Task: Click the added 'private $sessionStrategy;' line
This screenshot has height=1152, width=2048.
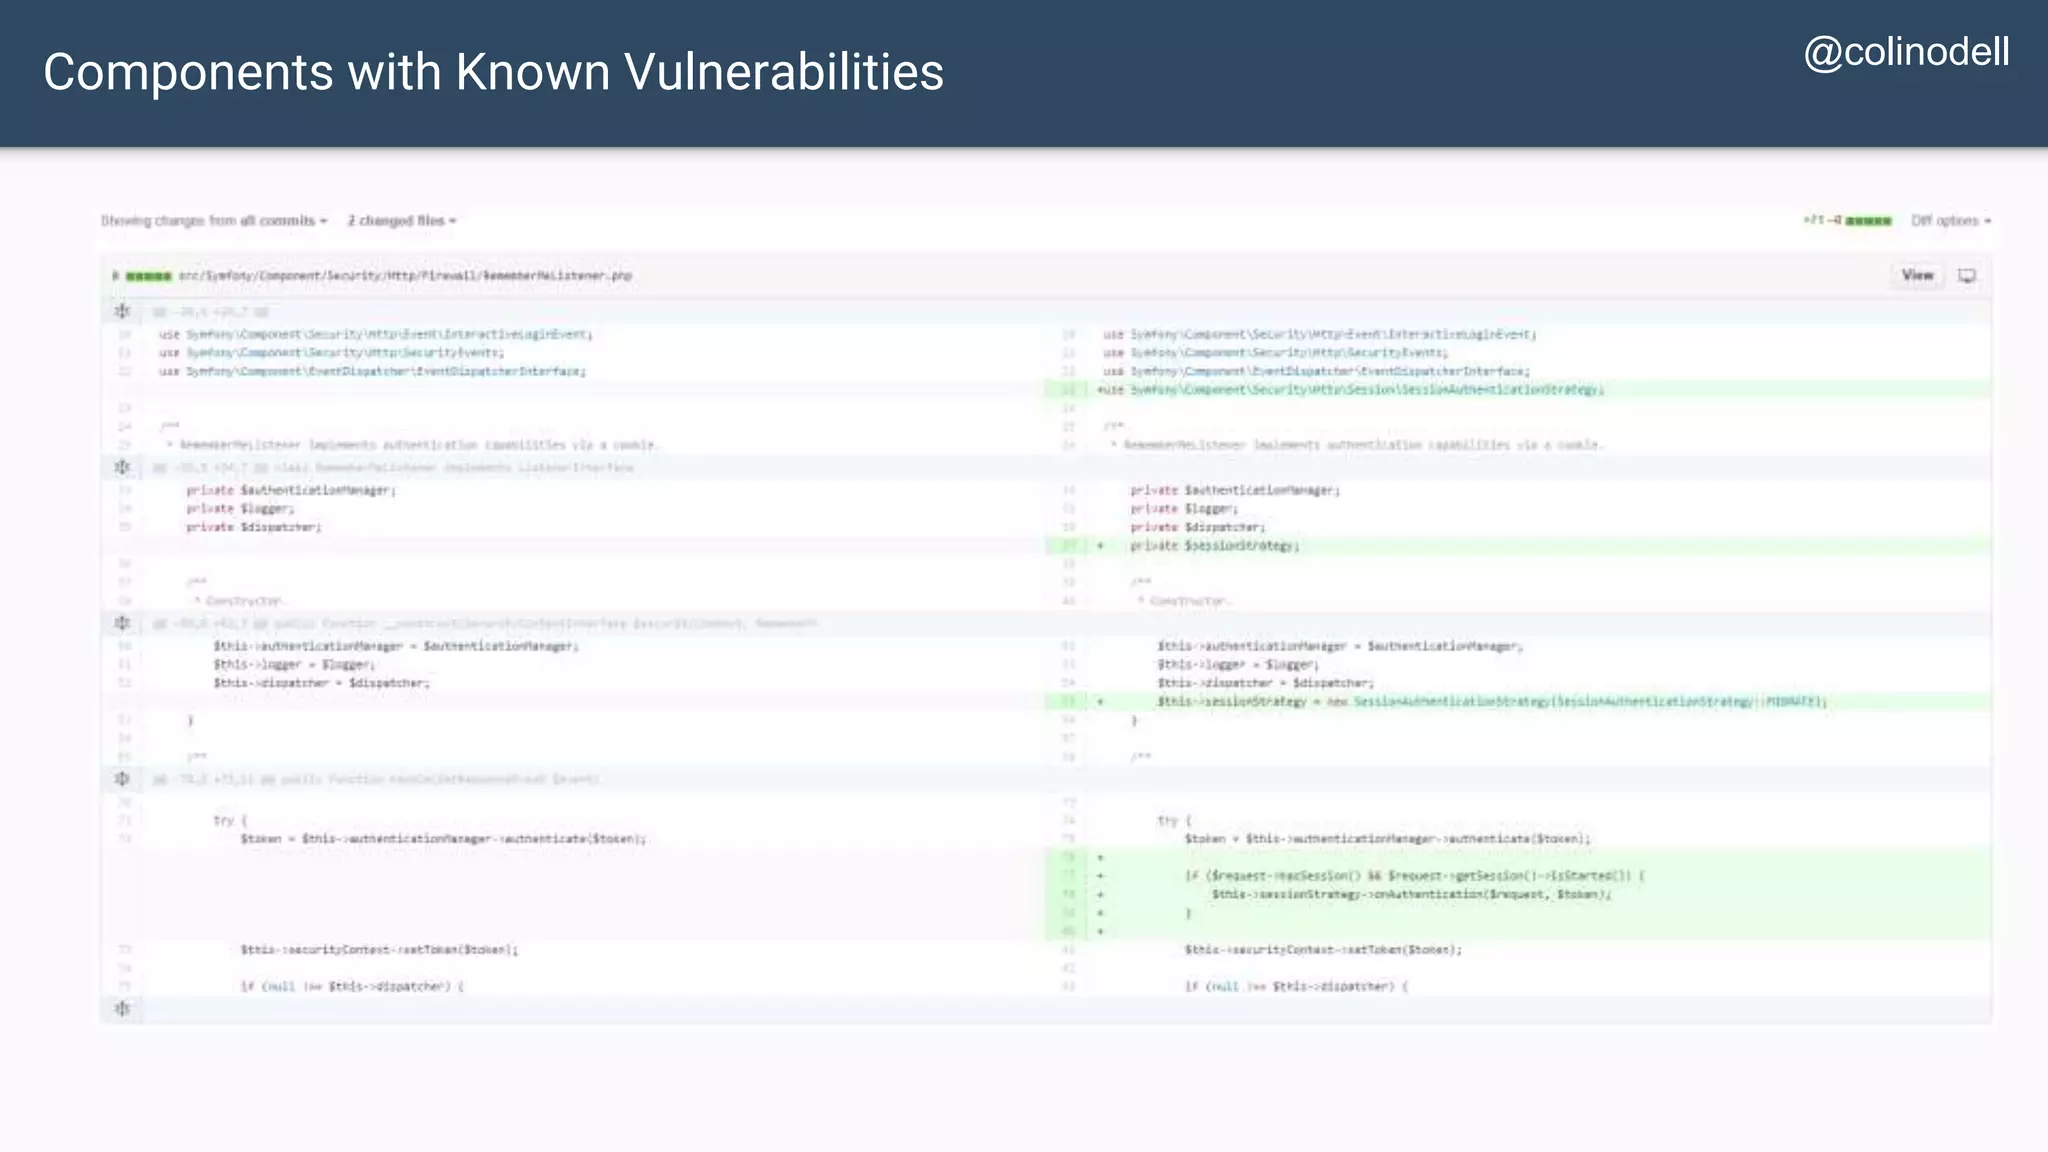Action: pyautogui.click(x=1518, y=546)
